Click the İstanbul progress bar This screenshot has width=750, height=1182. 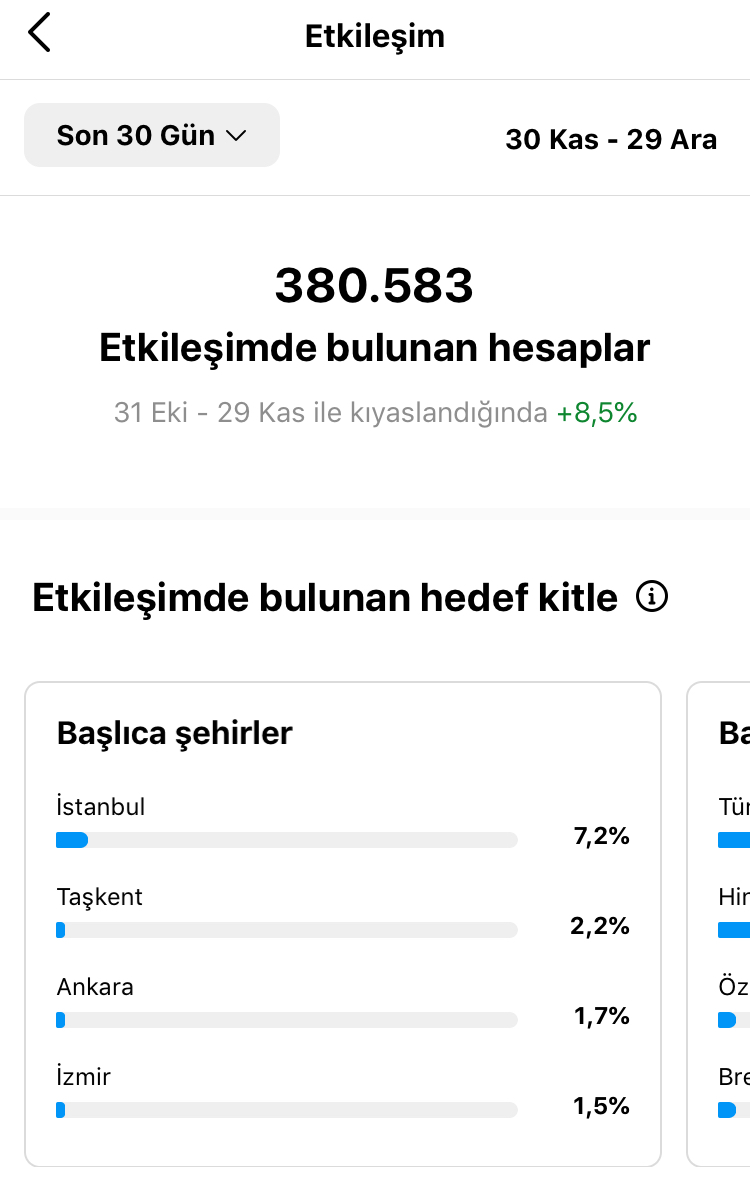(287, 840)
